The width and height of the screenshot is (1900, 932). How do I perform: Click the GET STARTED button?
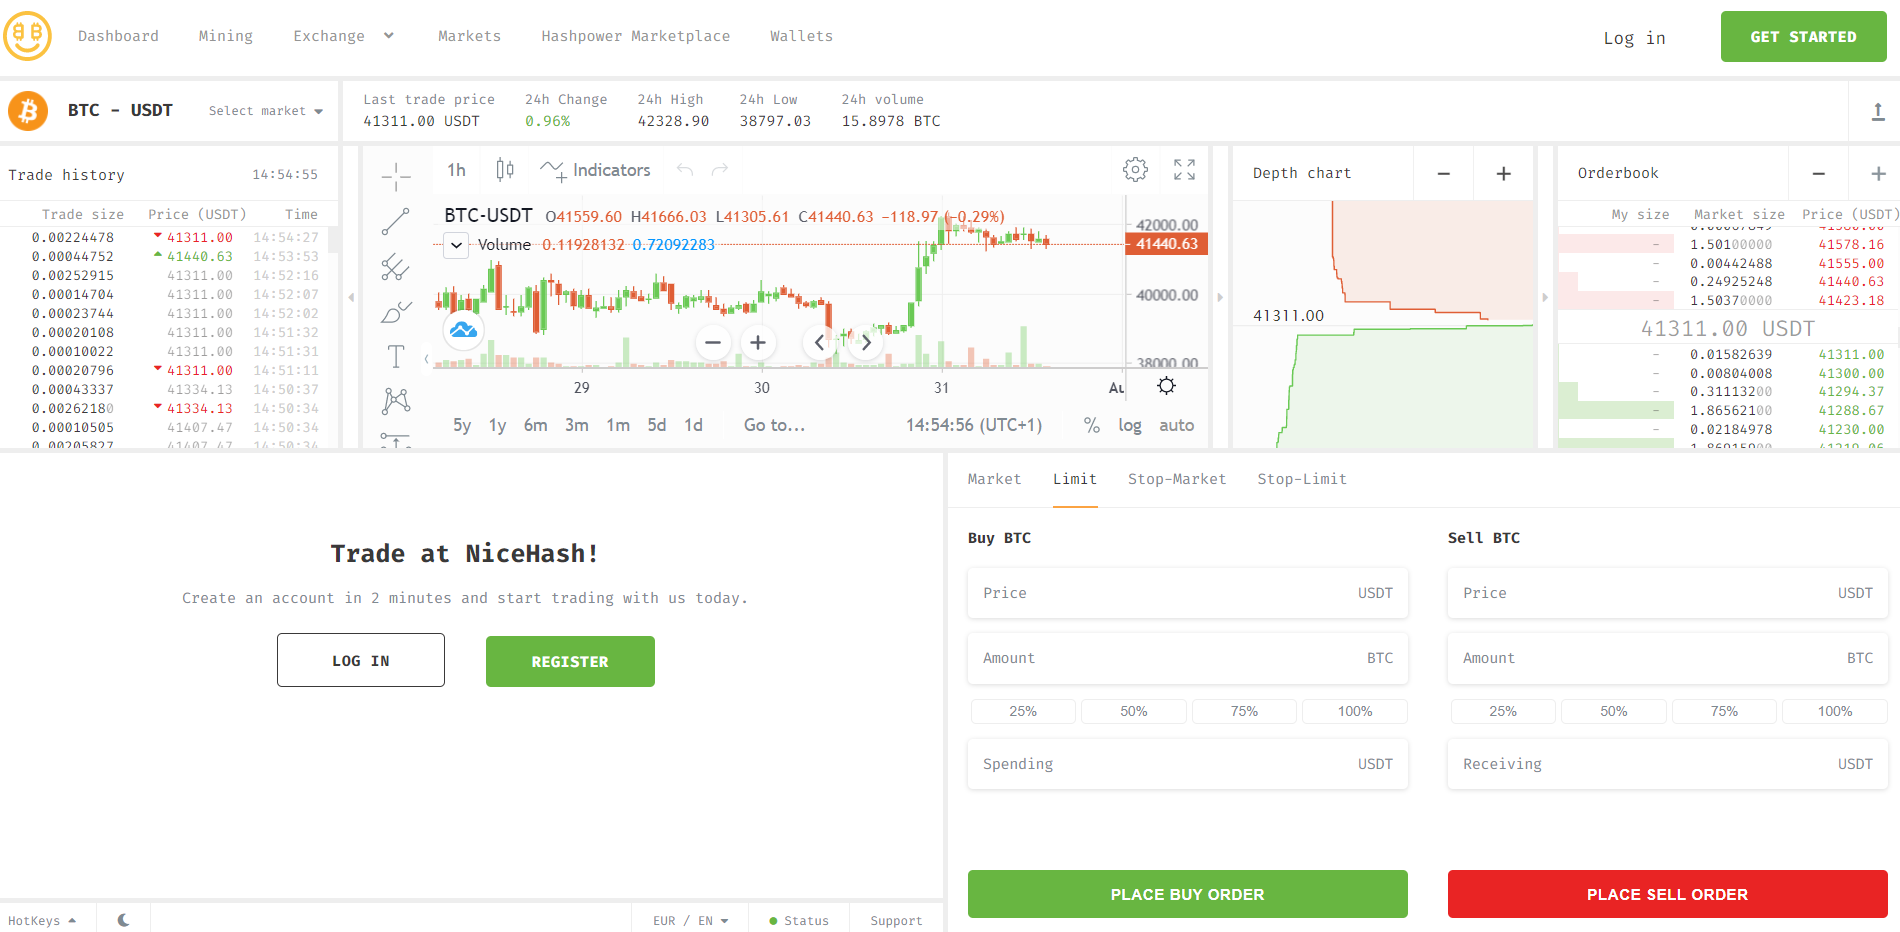pyautogui.click(x=1803, y=37)
